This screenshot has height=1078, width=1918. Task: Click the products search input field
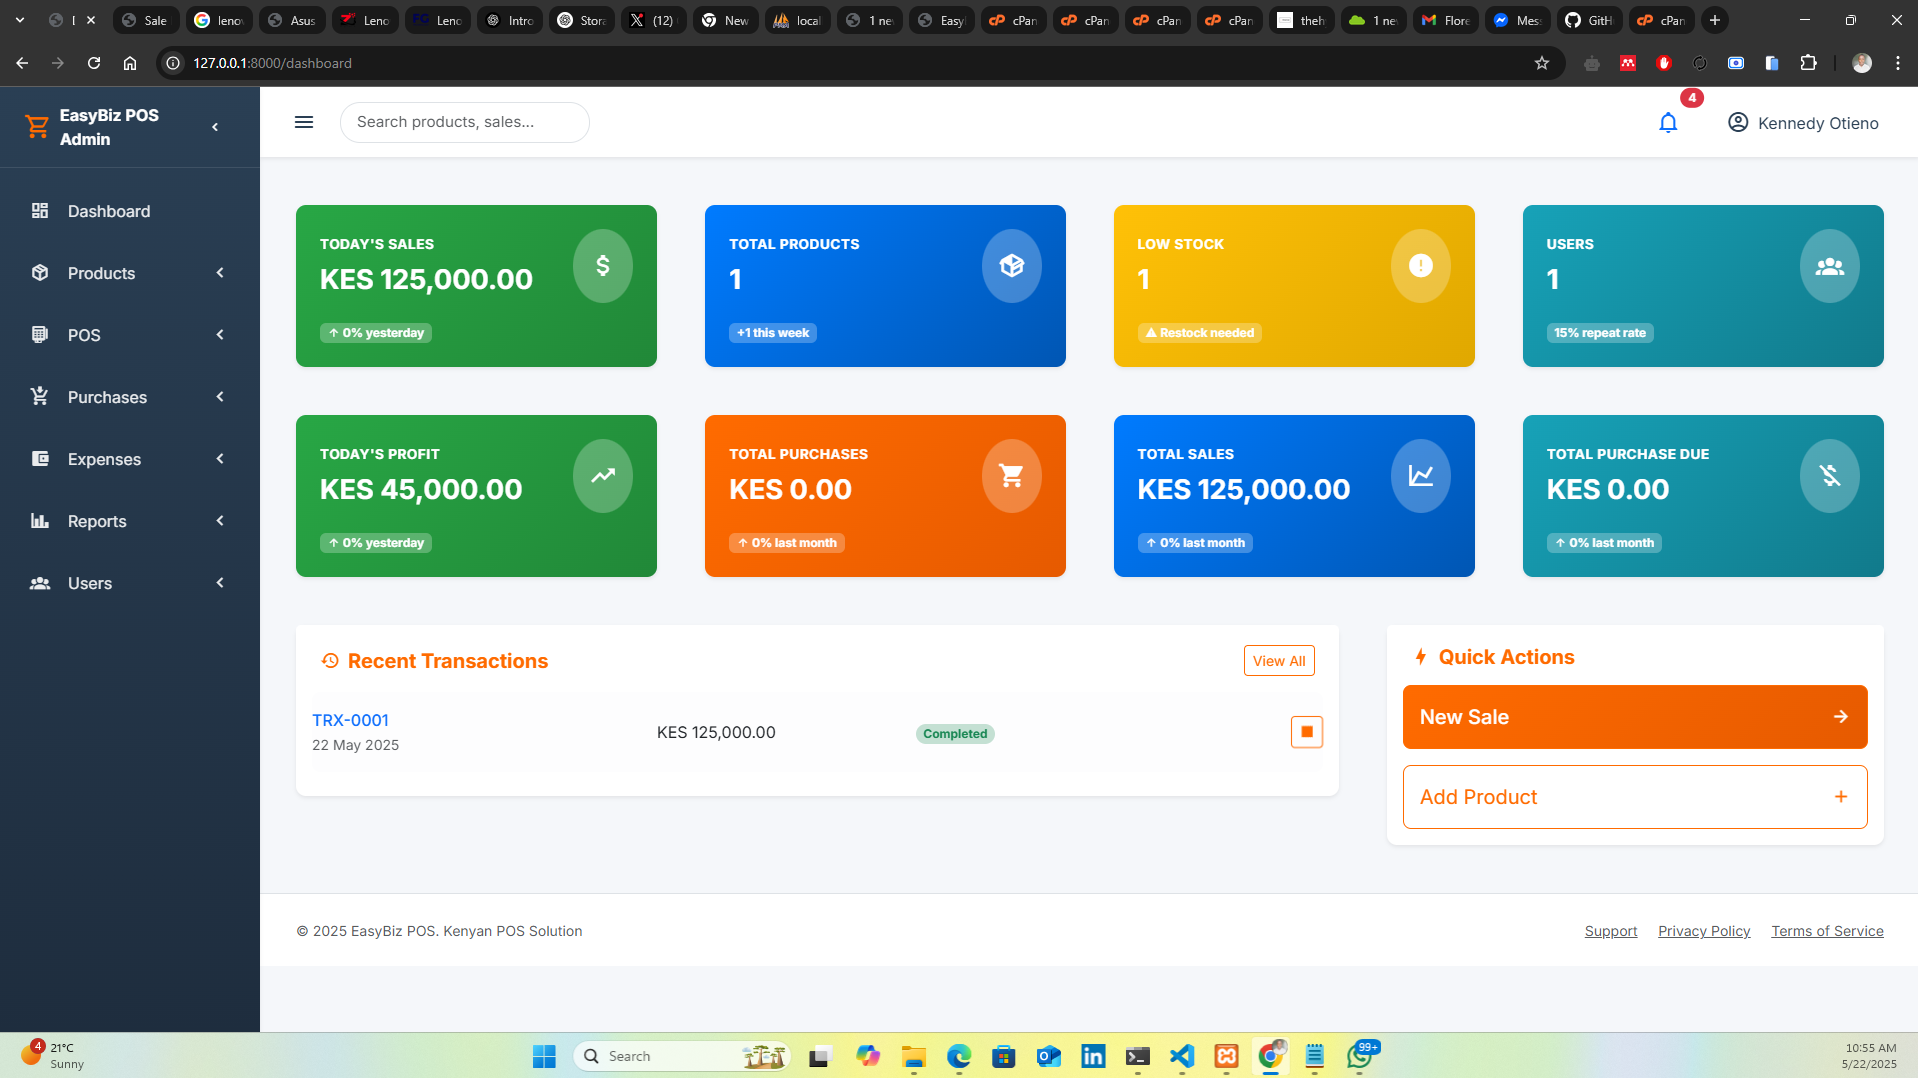tap(464, 122)
